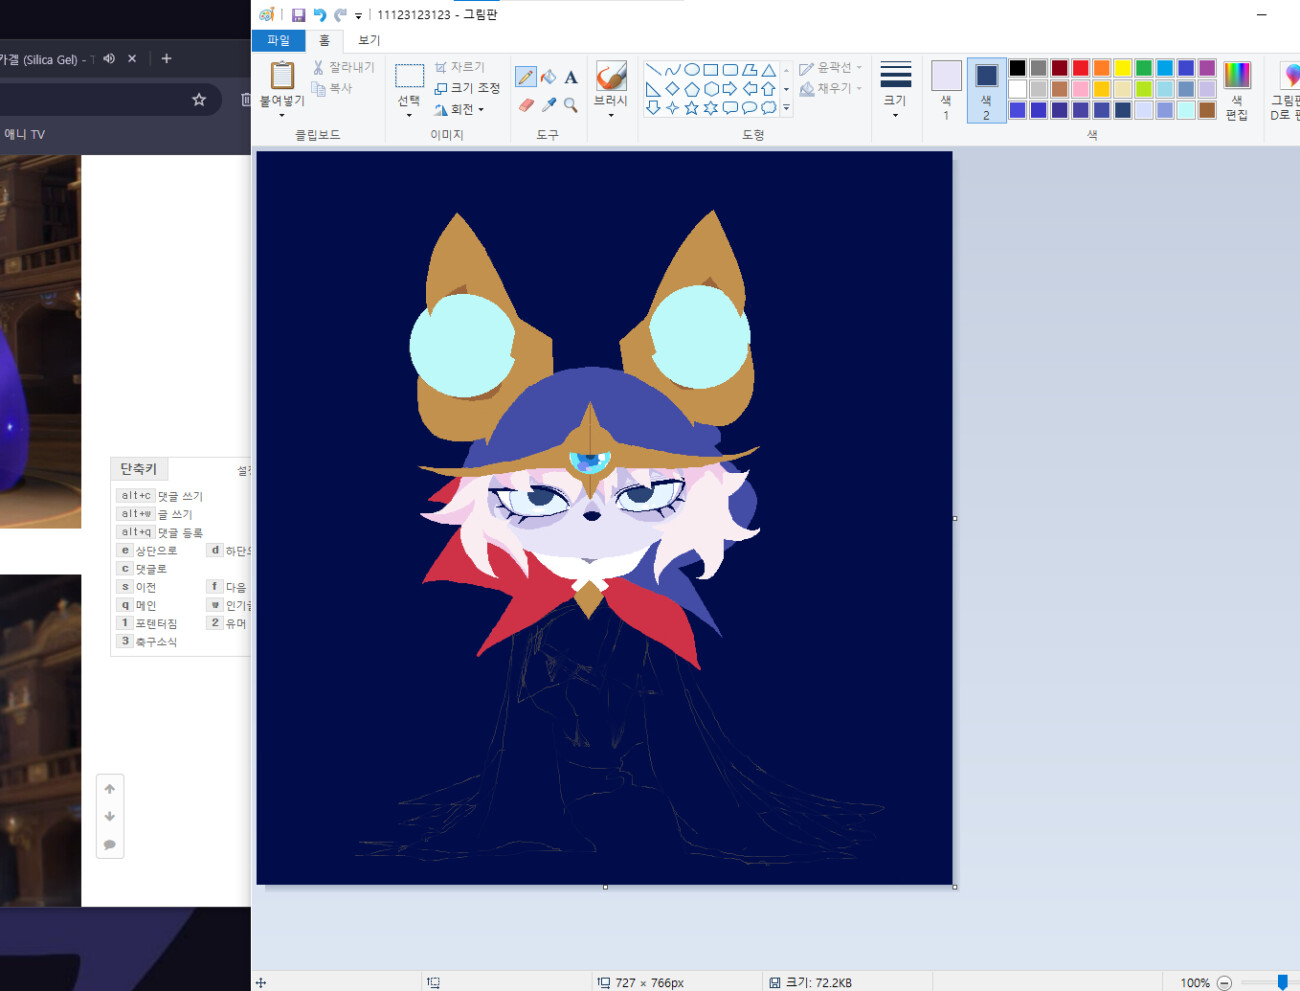Viewport: 1300px width, 991px height.
Task: Click Undo in the quick access toolbar
Action: pos(318,14)
